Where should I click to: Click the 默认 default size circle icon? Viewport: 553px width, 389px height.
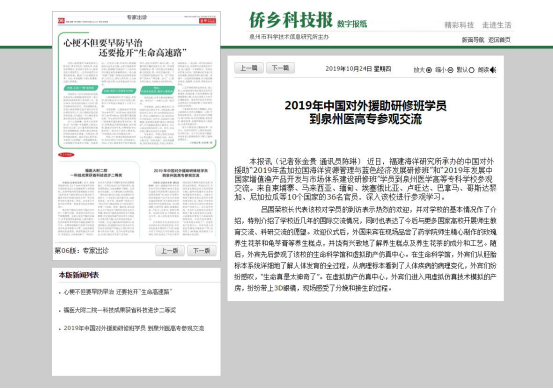471,70
